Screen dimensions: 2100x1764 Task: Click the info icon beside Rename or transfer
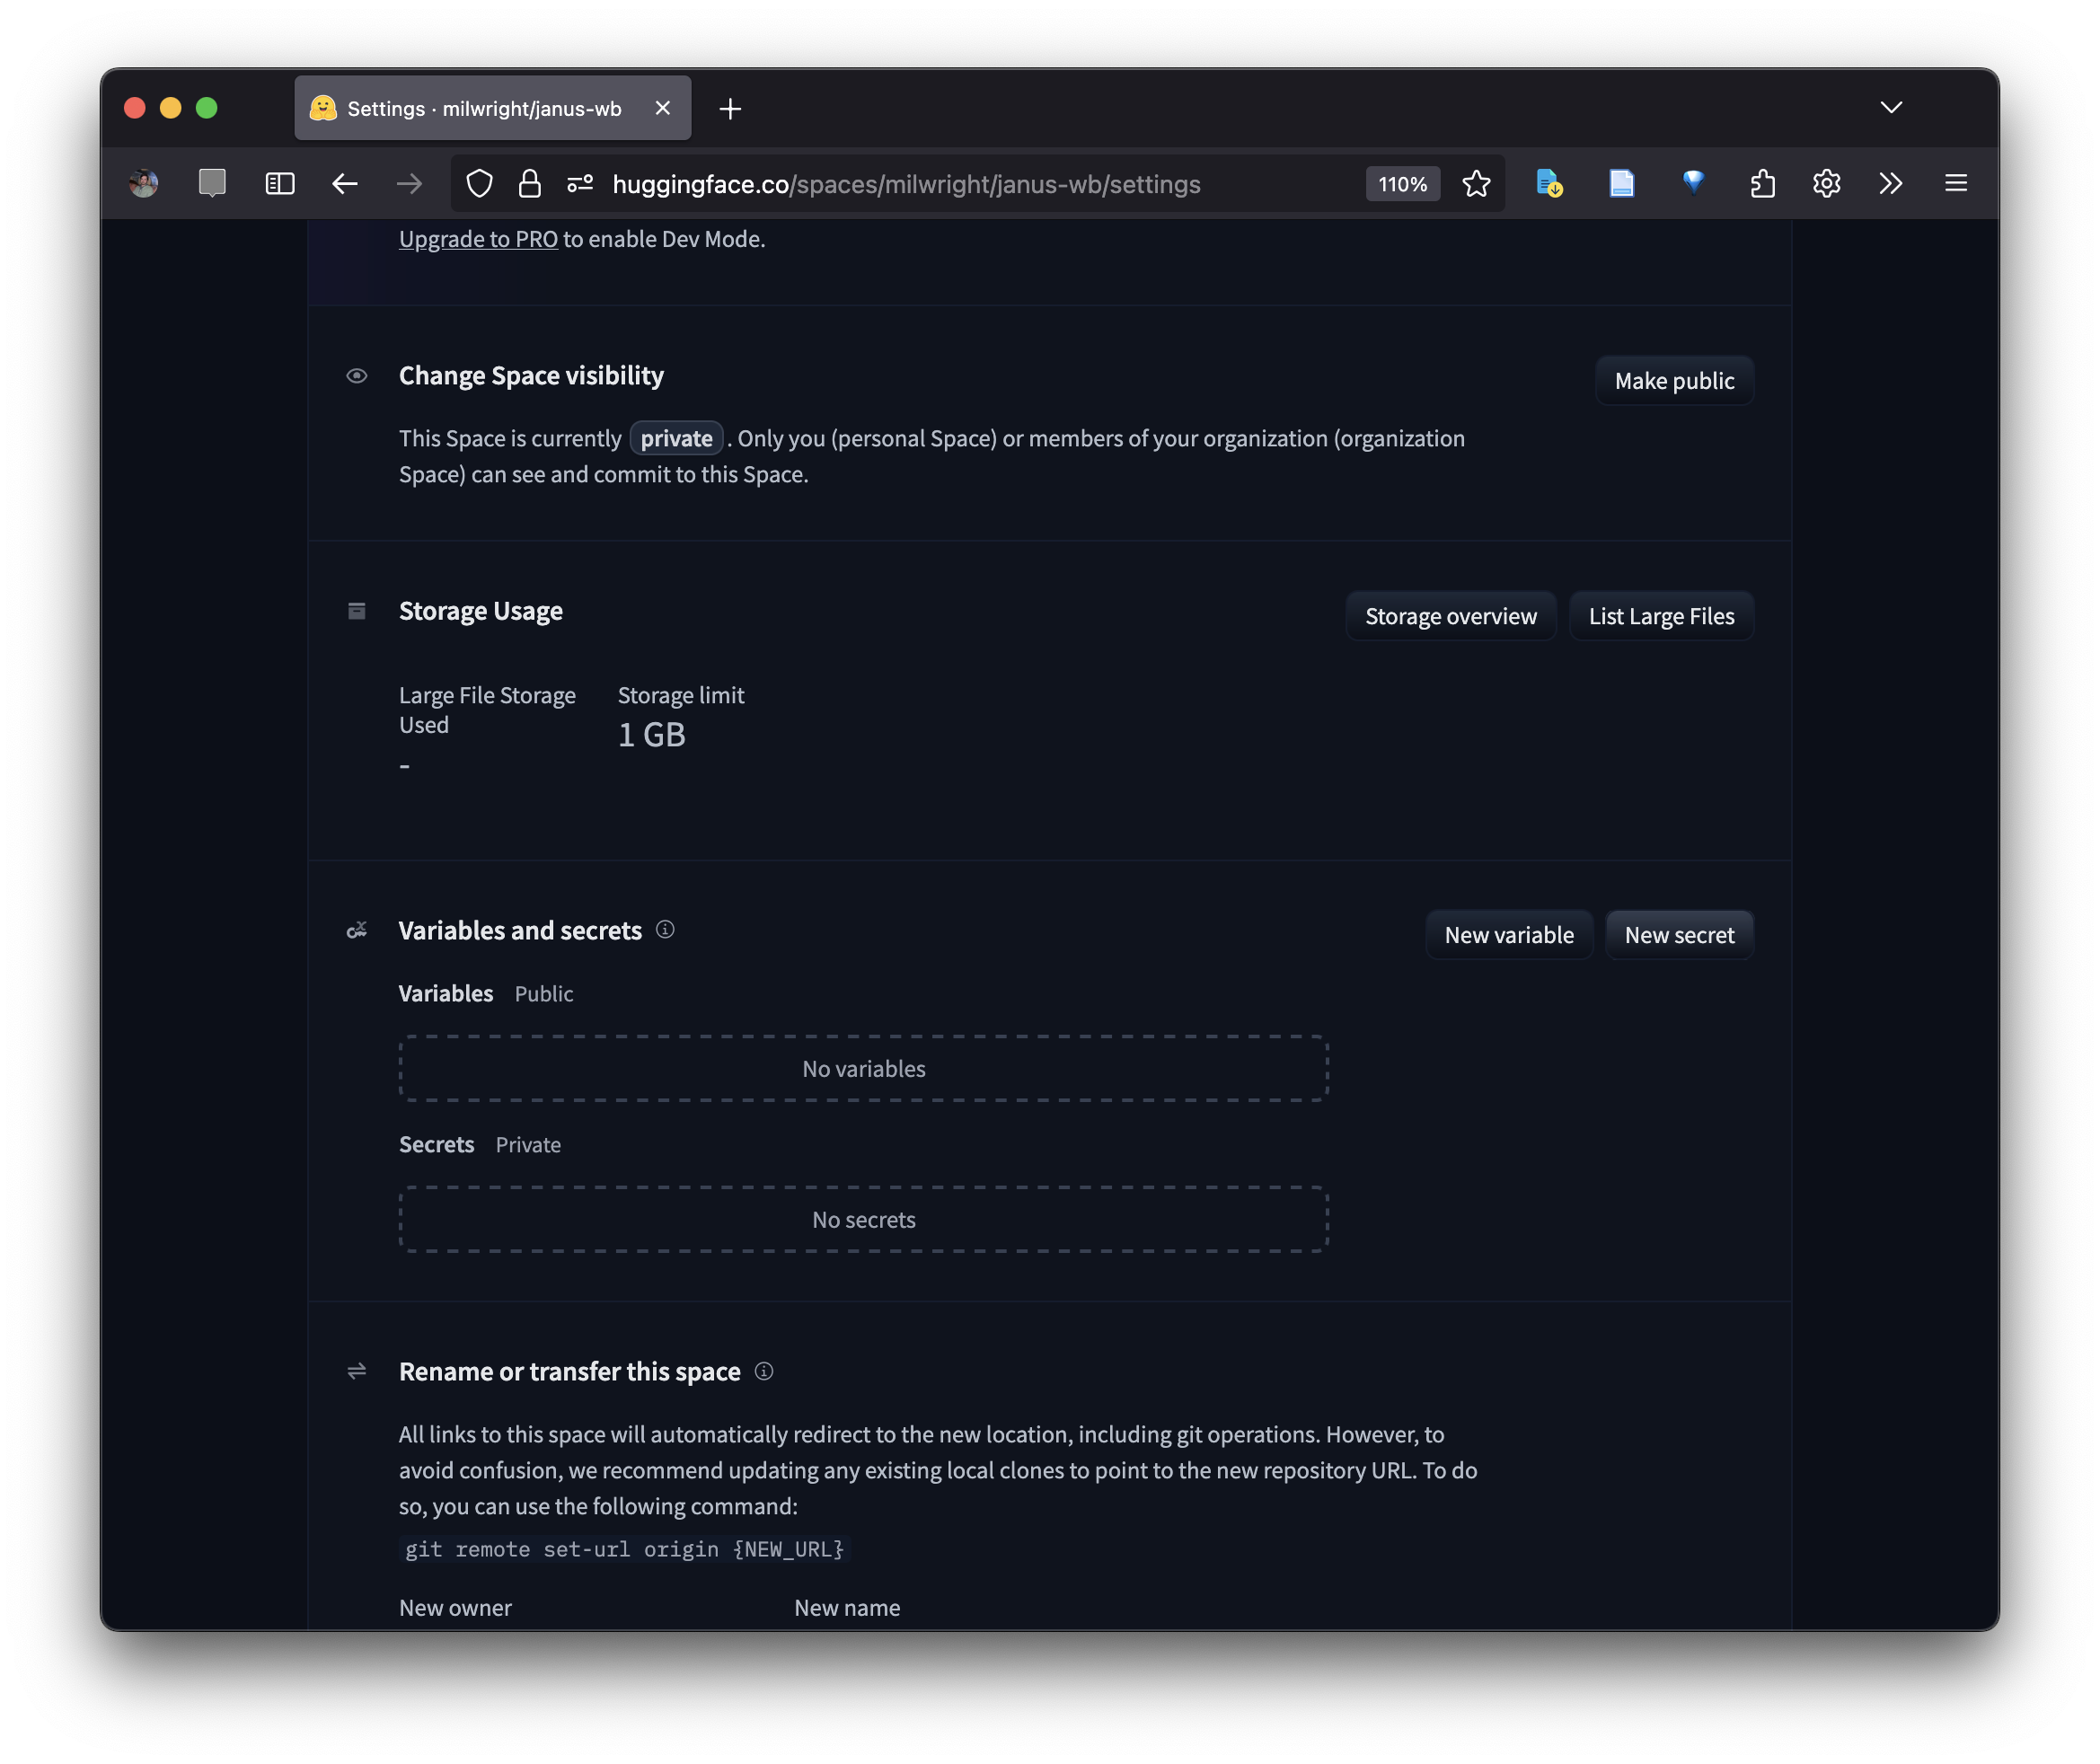[764, 1371]
